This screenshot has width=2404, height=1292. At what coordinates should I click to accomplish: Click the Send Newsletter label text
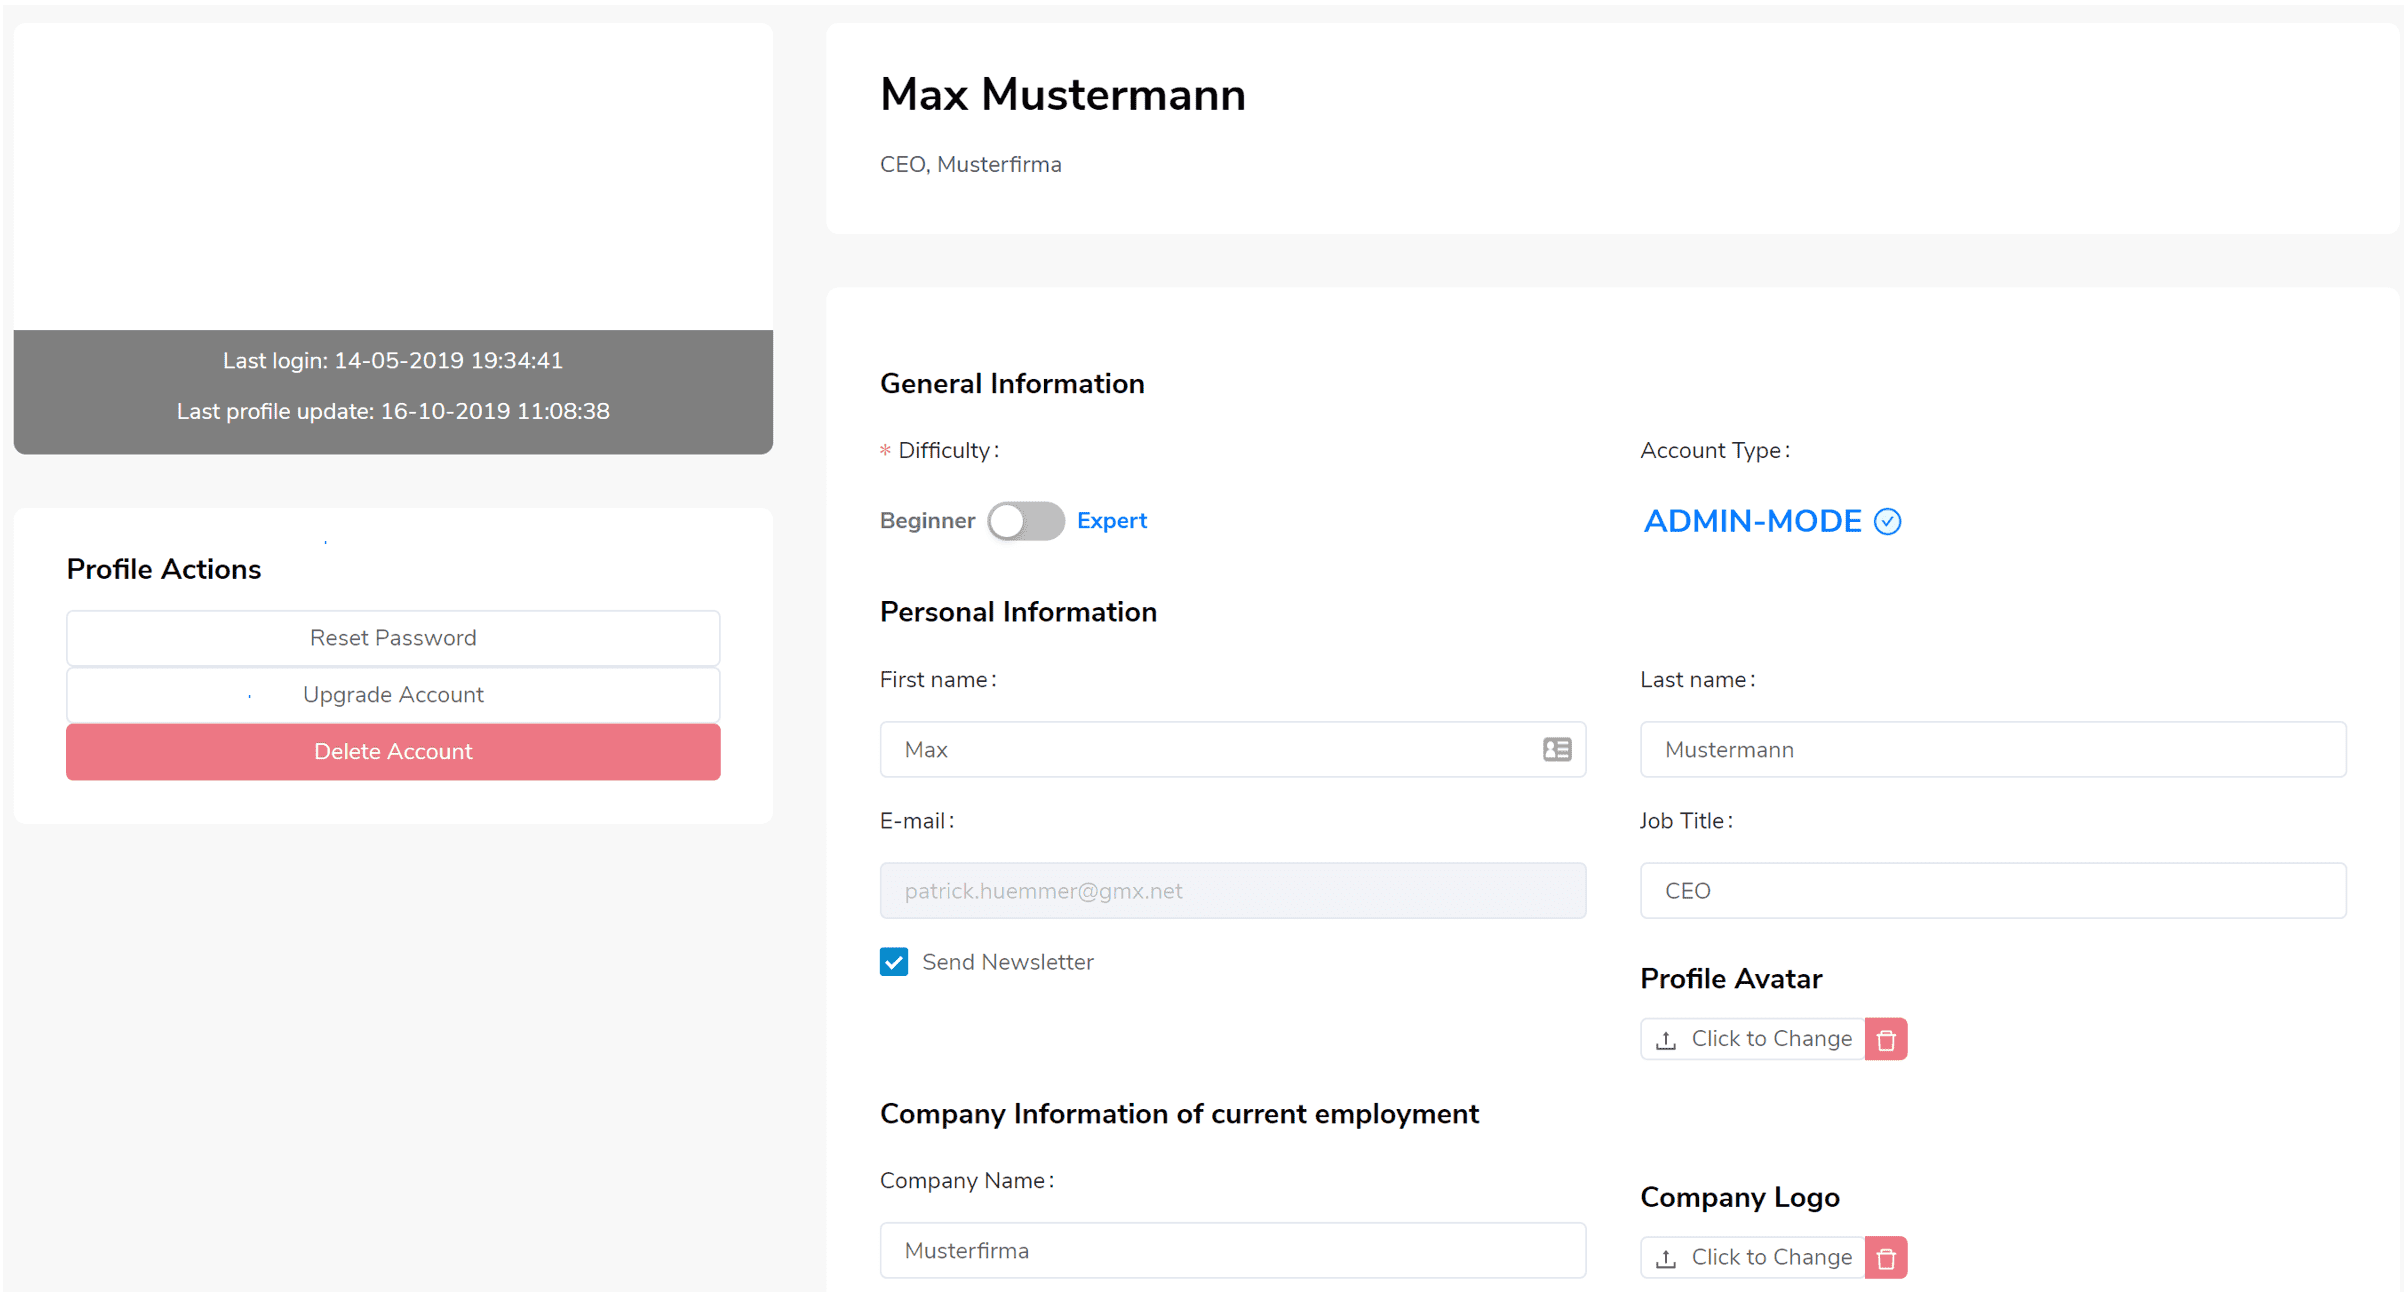coord(1007,962)
